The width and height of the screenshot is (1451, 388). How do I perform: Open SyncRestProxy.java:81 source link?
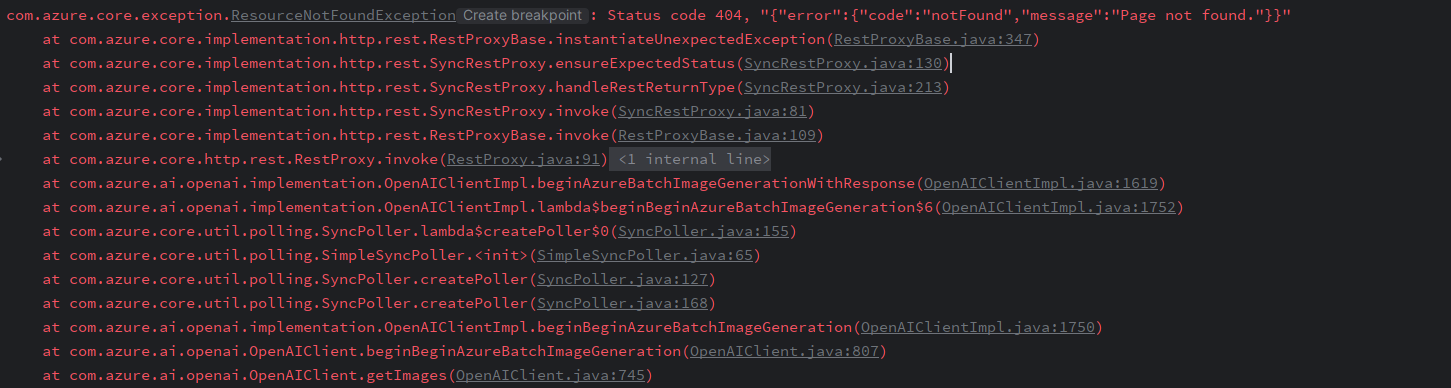pyautogui.click(x=712, y=112)
